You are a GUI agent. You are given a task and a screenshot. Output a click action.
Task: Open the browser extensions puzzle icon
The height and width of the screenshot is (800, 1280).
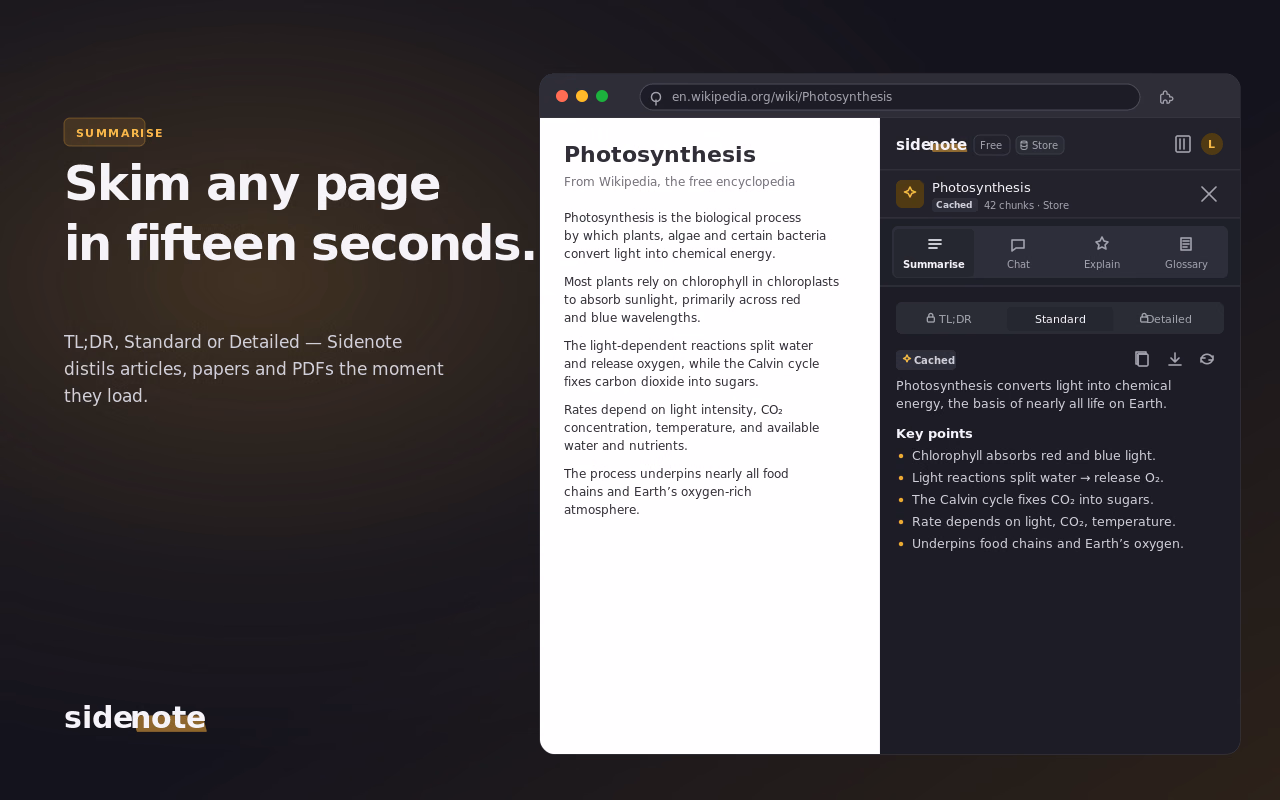(x=1166, y=97)
